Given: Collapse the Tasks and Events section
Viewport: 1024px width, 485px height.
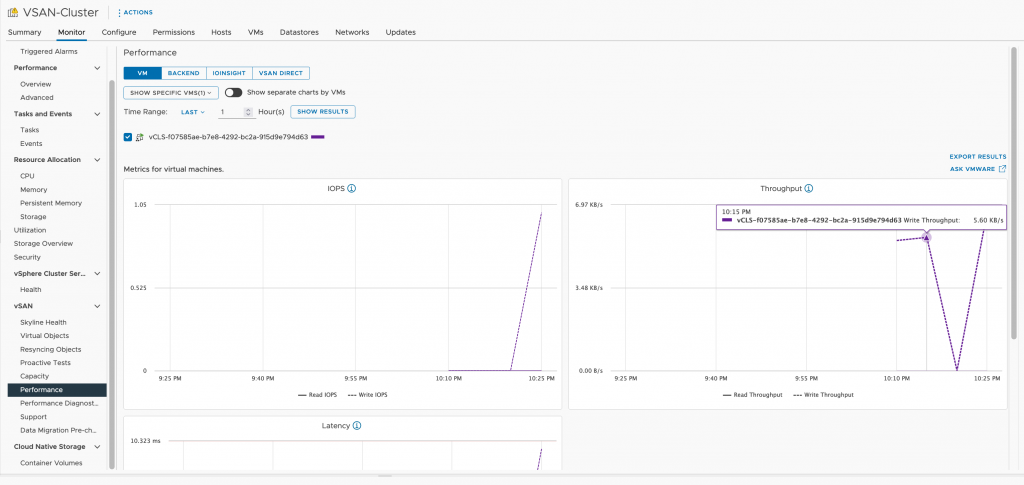Looking at the screenshot, I should (x=97, y=114).
